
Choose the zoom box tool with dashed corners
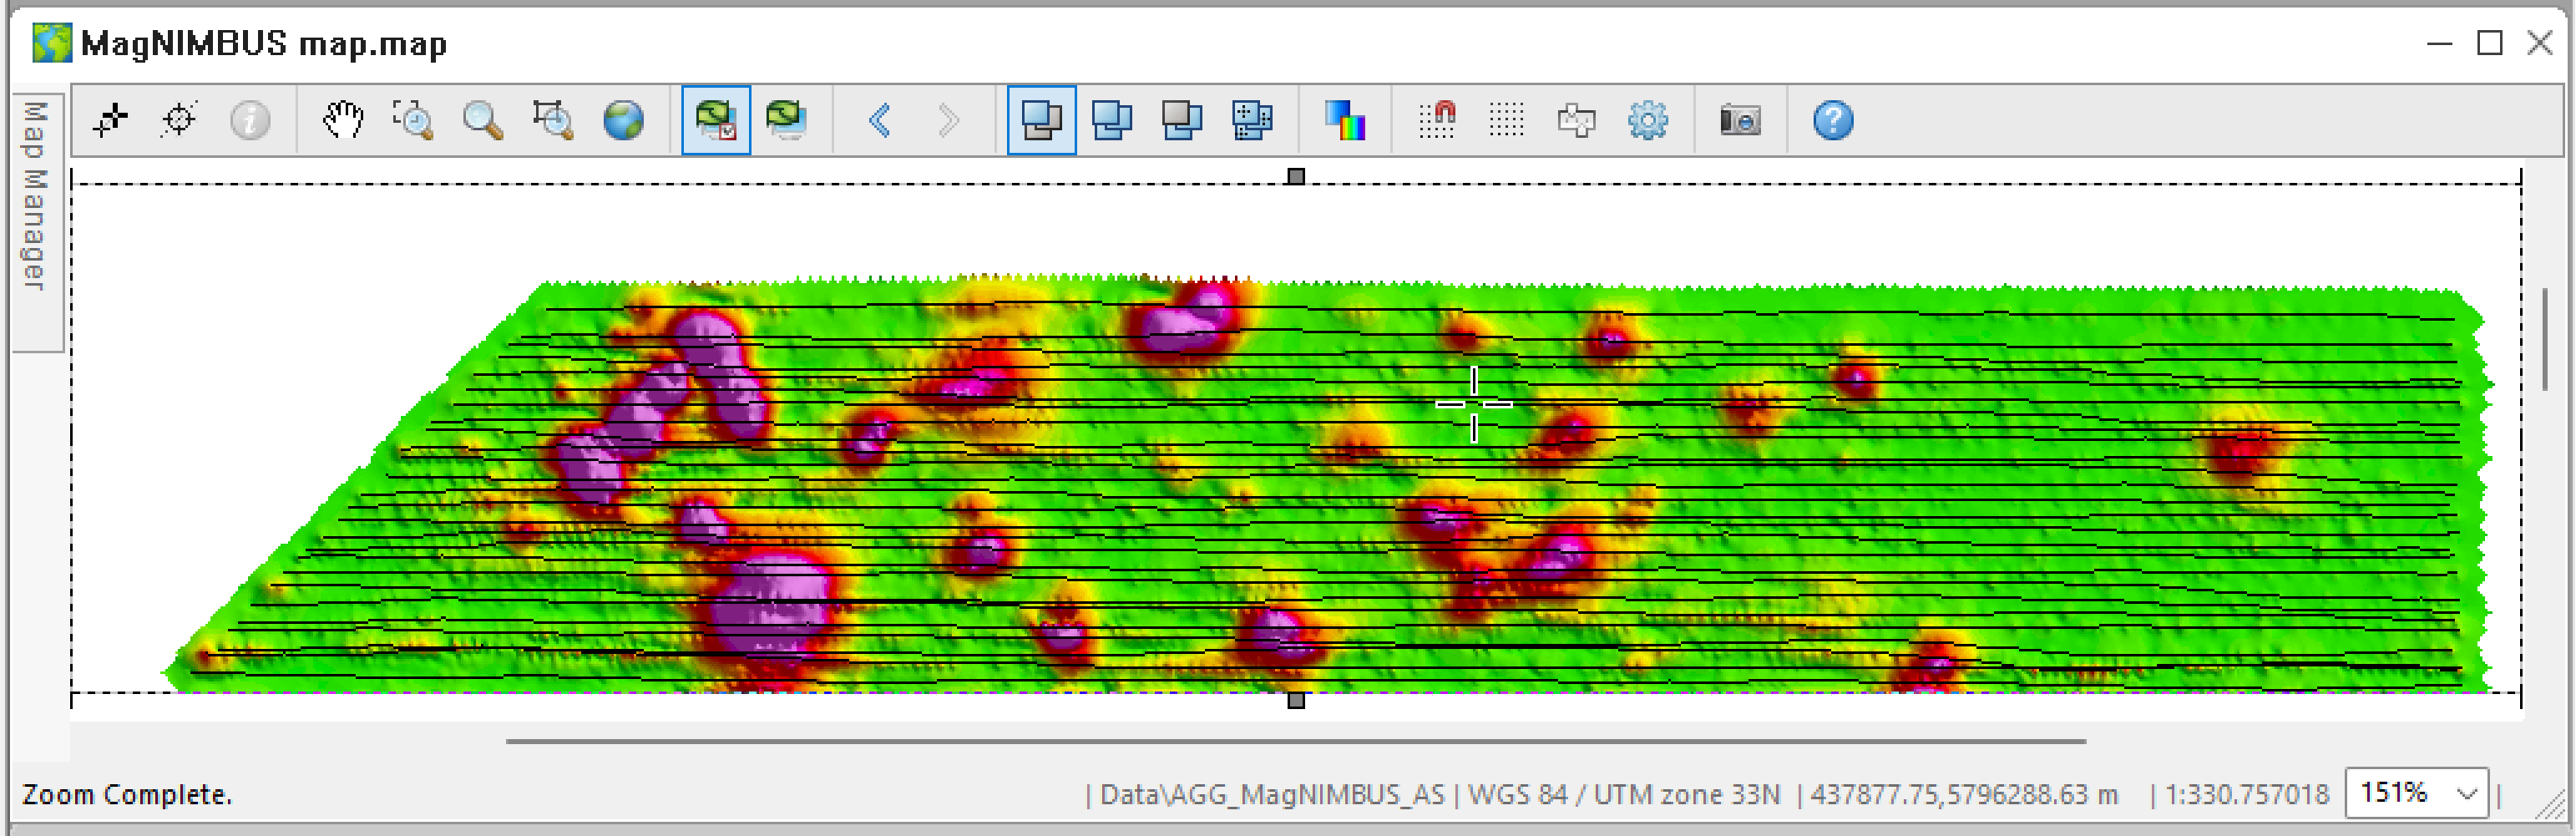(413, 120)
